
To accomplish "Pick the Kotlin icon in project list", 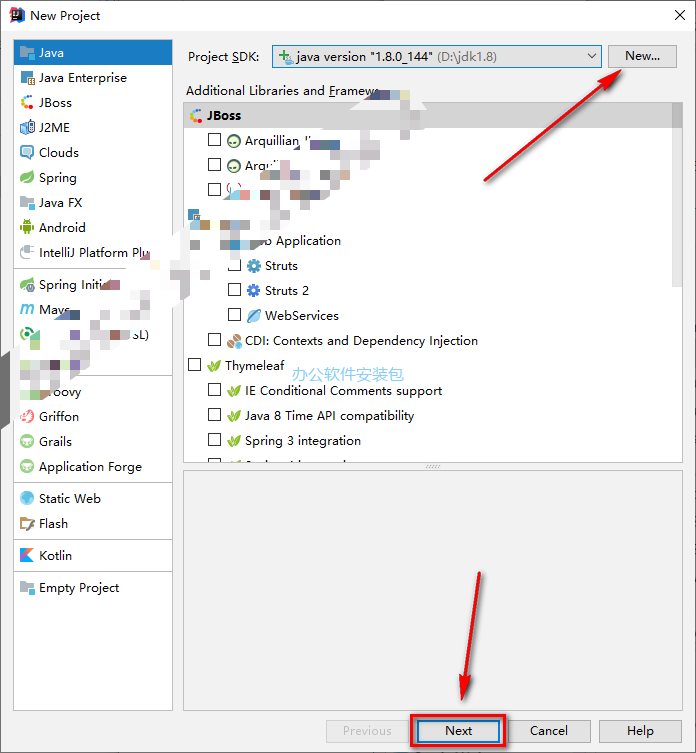I will pos(28,556).
